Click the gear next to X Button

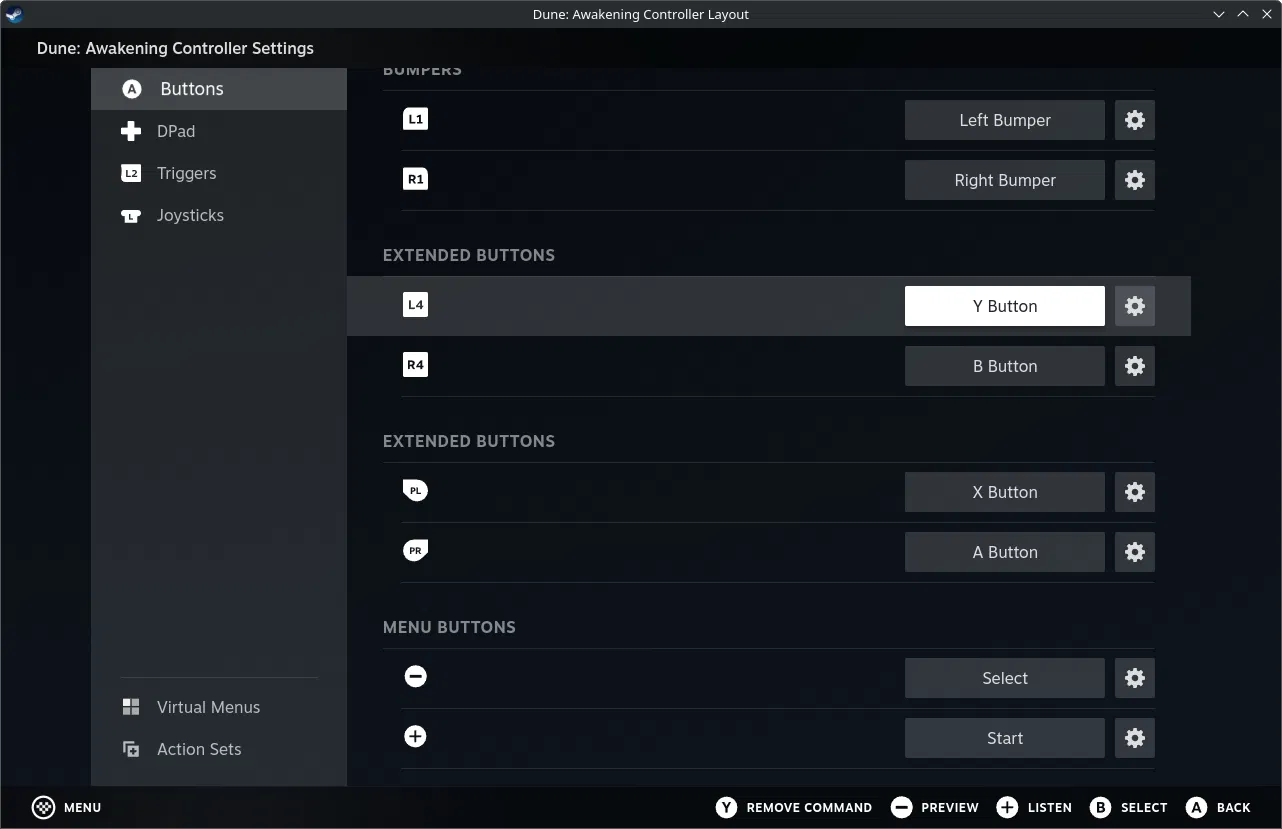point(1134,492)
